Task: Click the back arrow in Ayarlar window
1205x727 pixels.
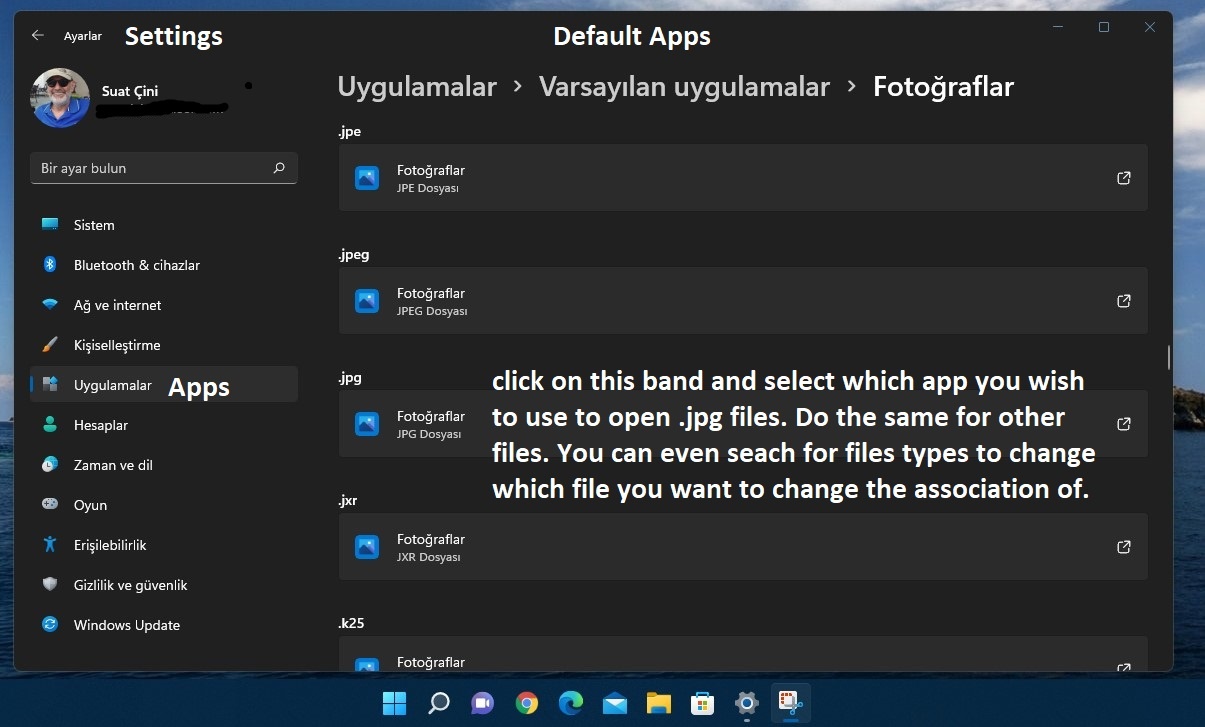Action: (37, 35)
